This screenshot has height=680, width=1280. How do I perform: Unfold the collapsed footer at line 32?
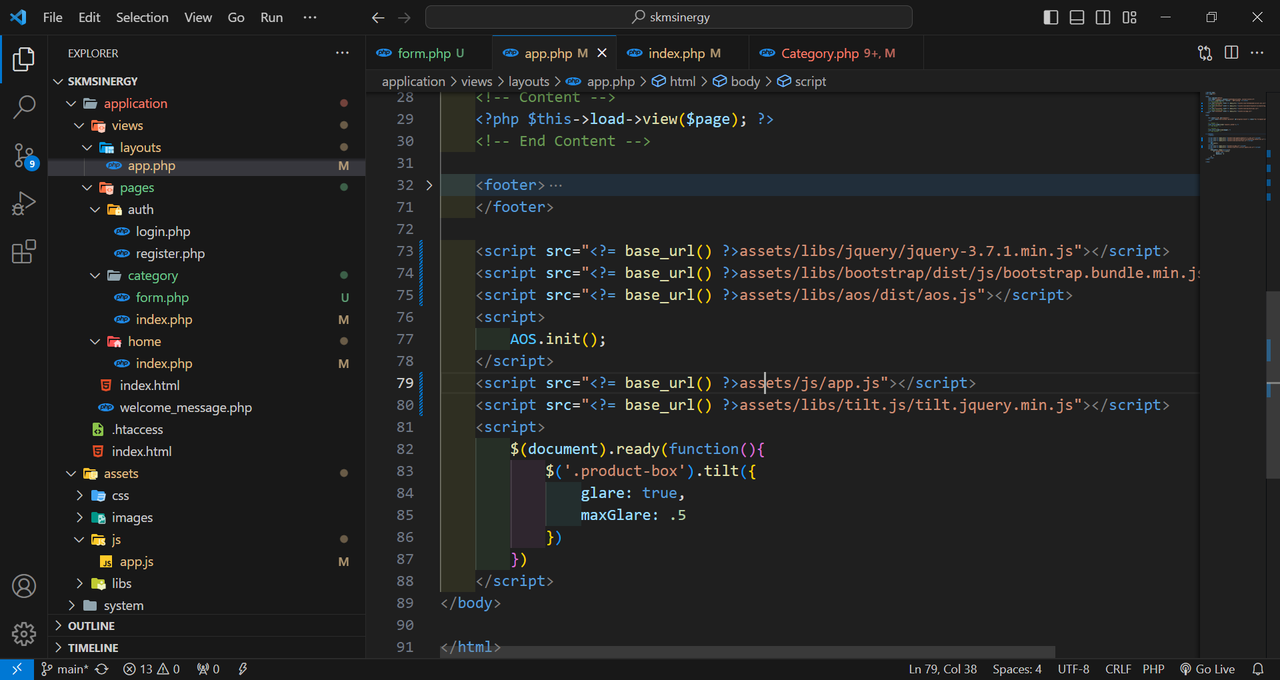click(x=429, y=185)
